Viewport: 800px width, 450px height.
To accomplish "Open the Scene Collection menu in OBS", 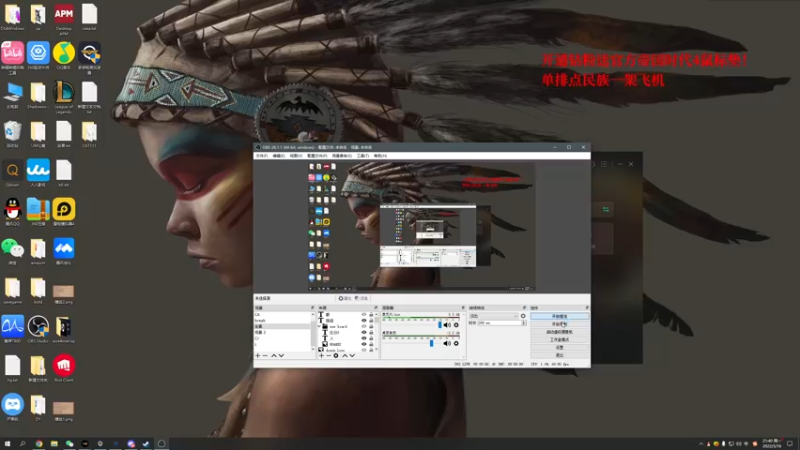I will point(341,156).
